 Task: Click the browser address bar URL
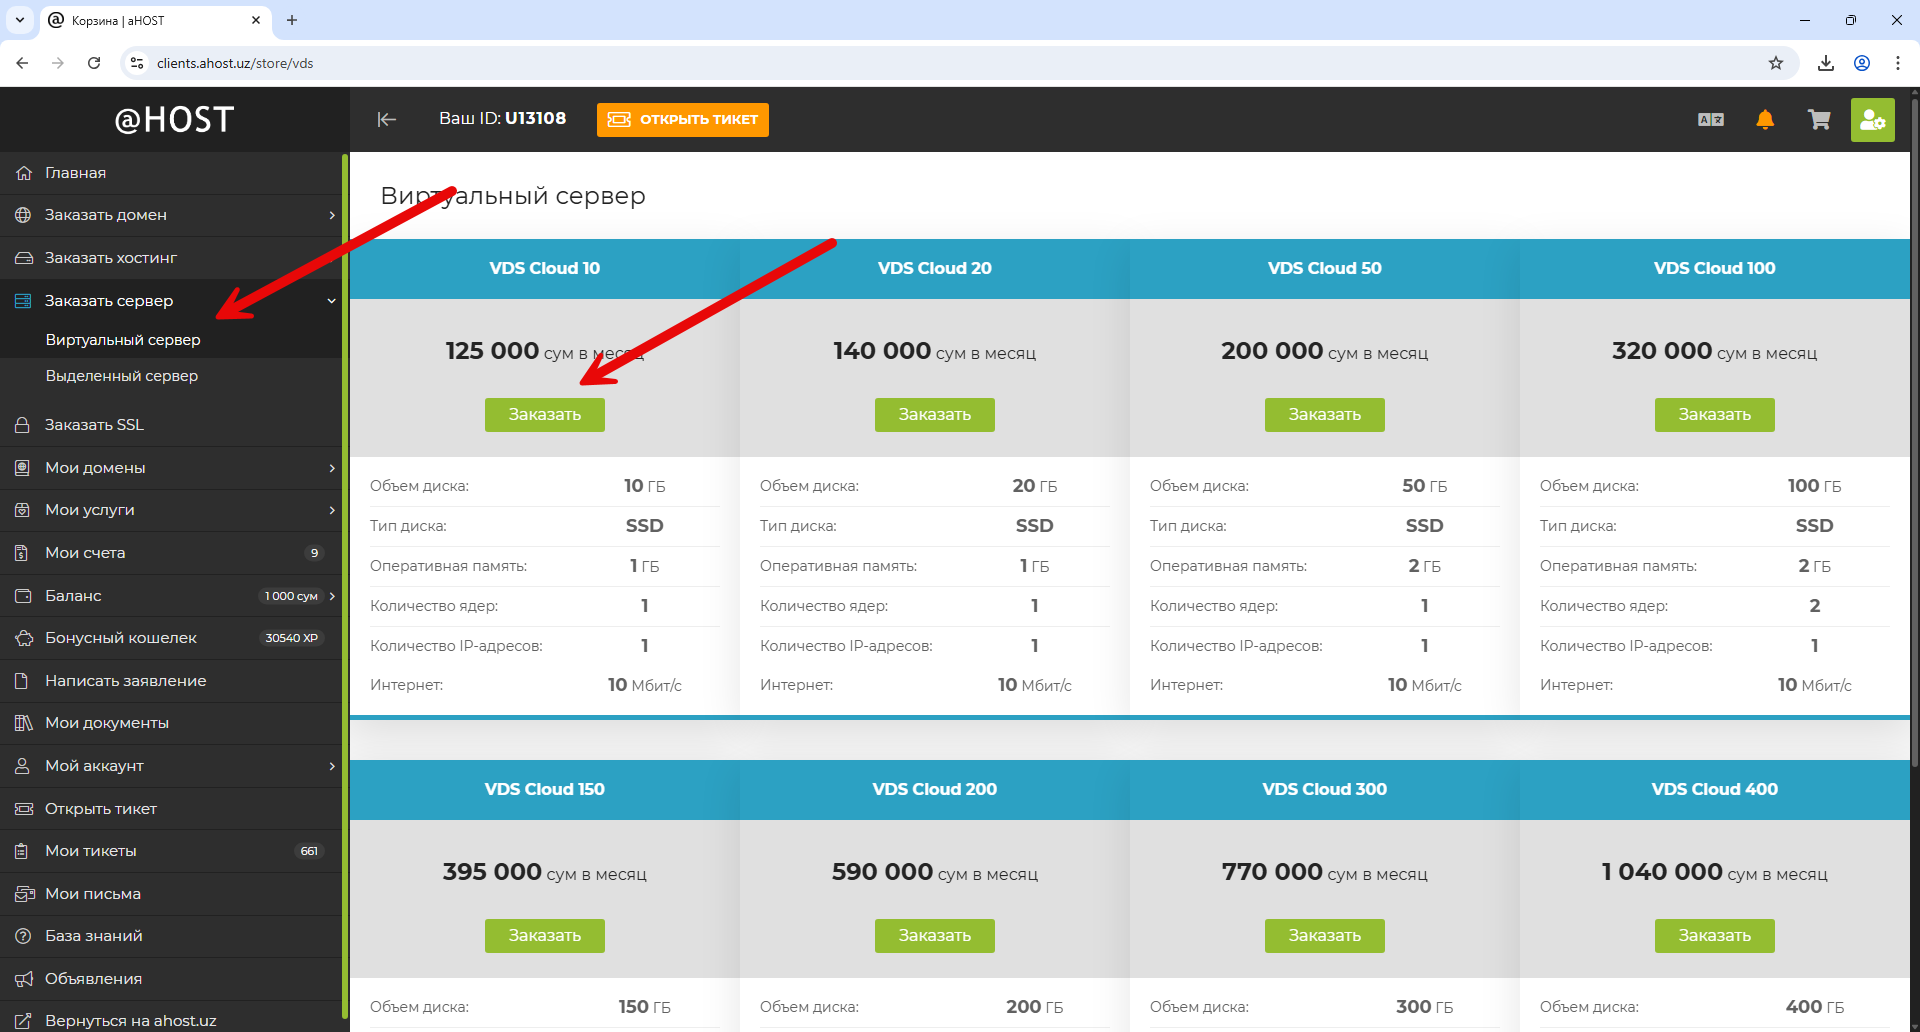235,63
